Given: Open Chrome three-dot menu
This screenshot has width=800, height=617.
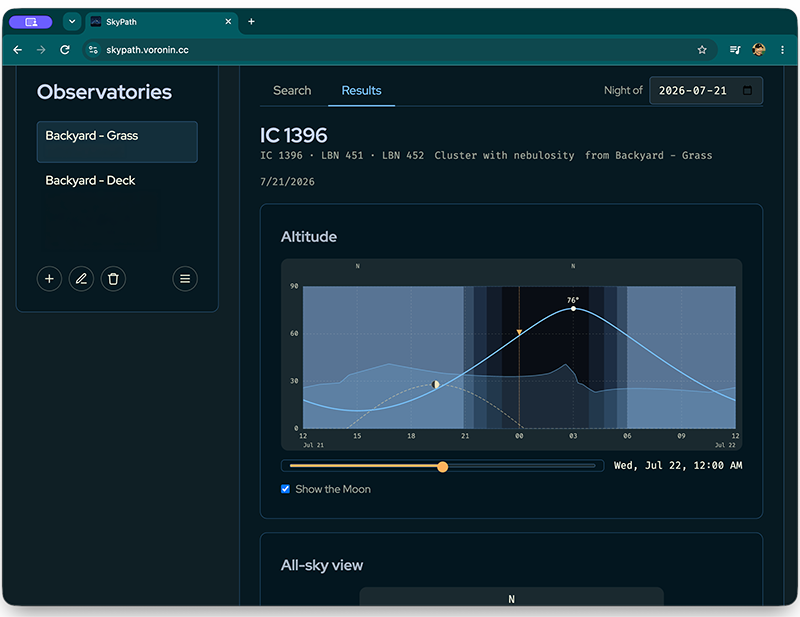Looking at the screenshot, I should [782, 50].
